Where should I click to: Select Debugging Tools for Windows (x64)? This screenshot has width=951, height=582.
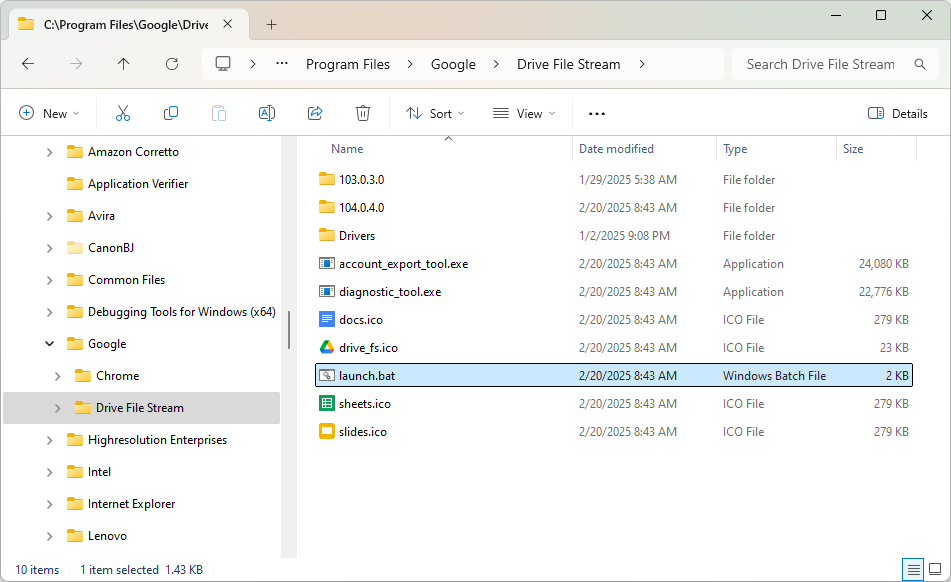click(181, 312)
